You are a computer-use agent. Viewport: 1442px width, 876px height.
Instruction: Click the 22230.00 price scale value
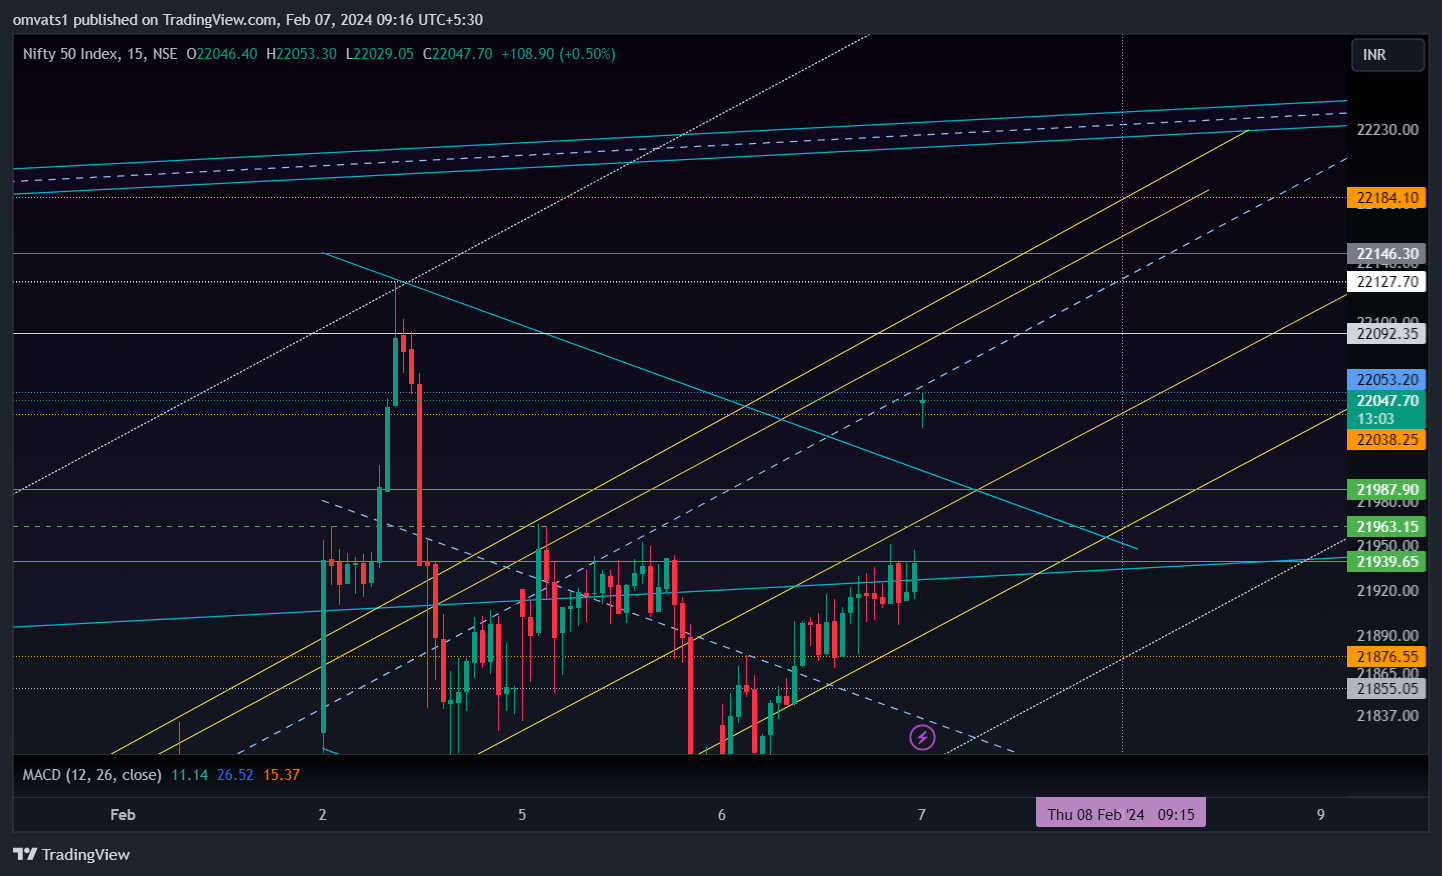(x=1387, y=130)
